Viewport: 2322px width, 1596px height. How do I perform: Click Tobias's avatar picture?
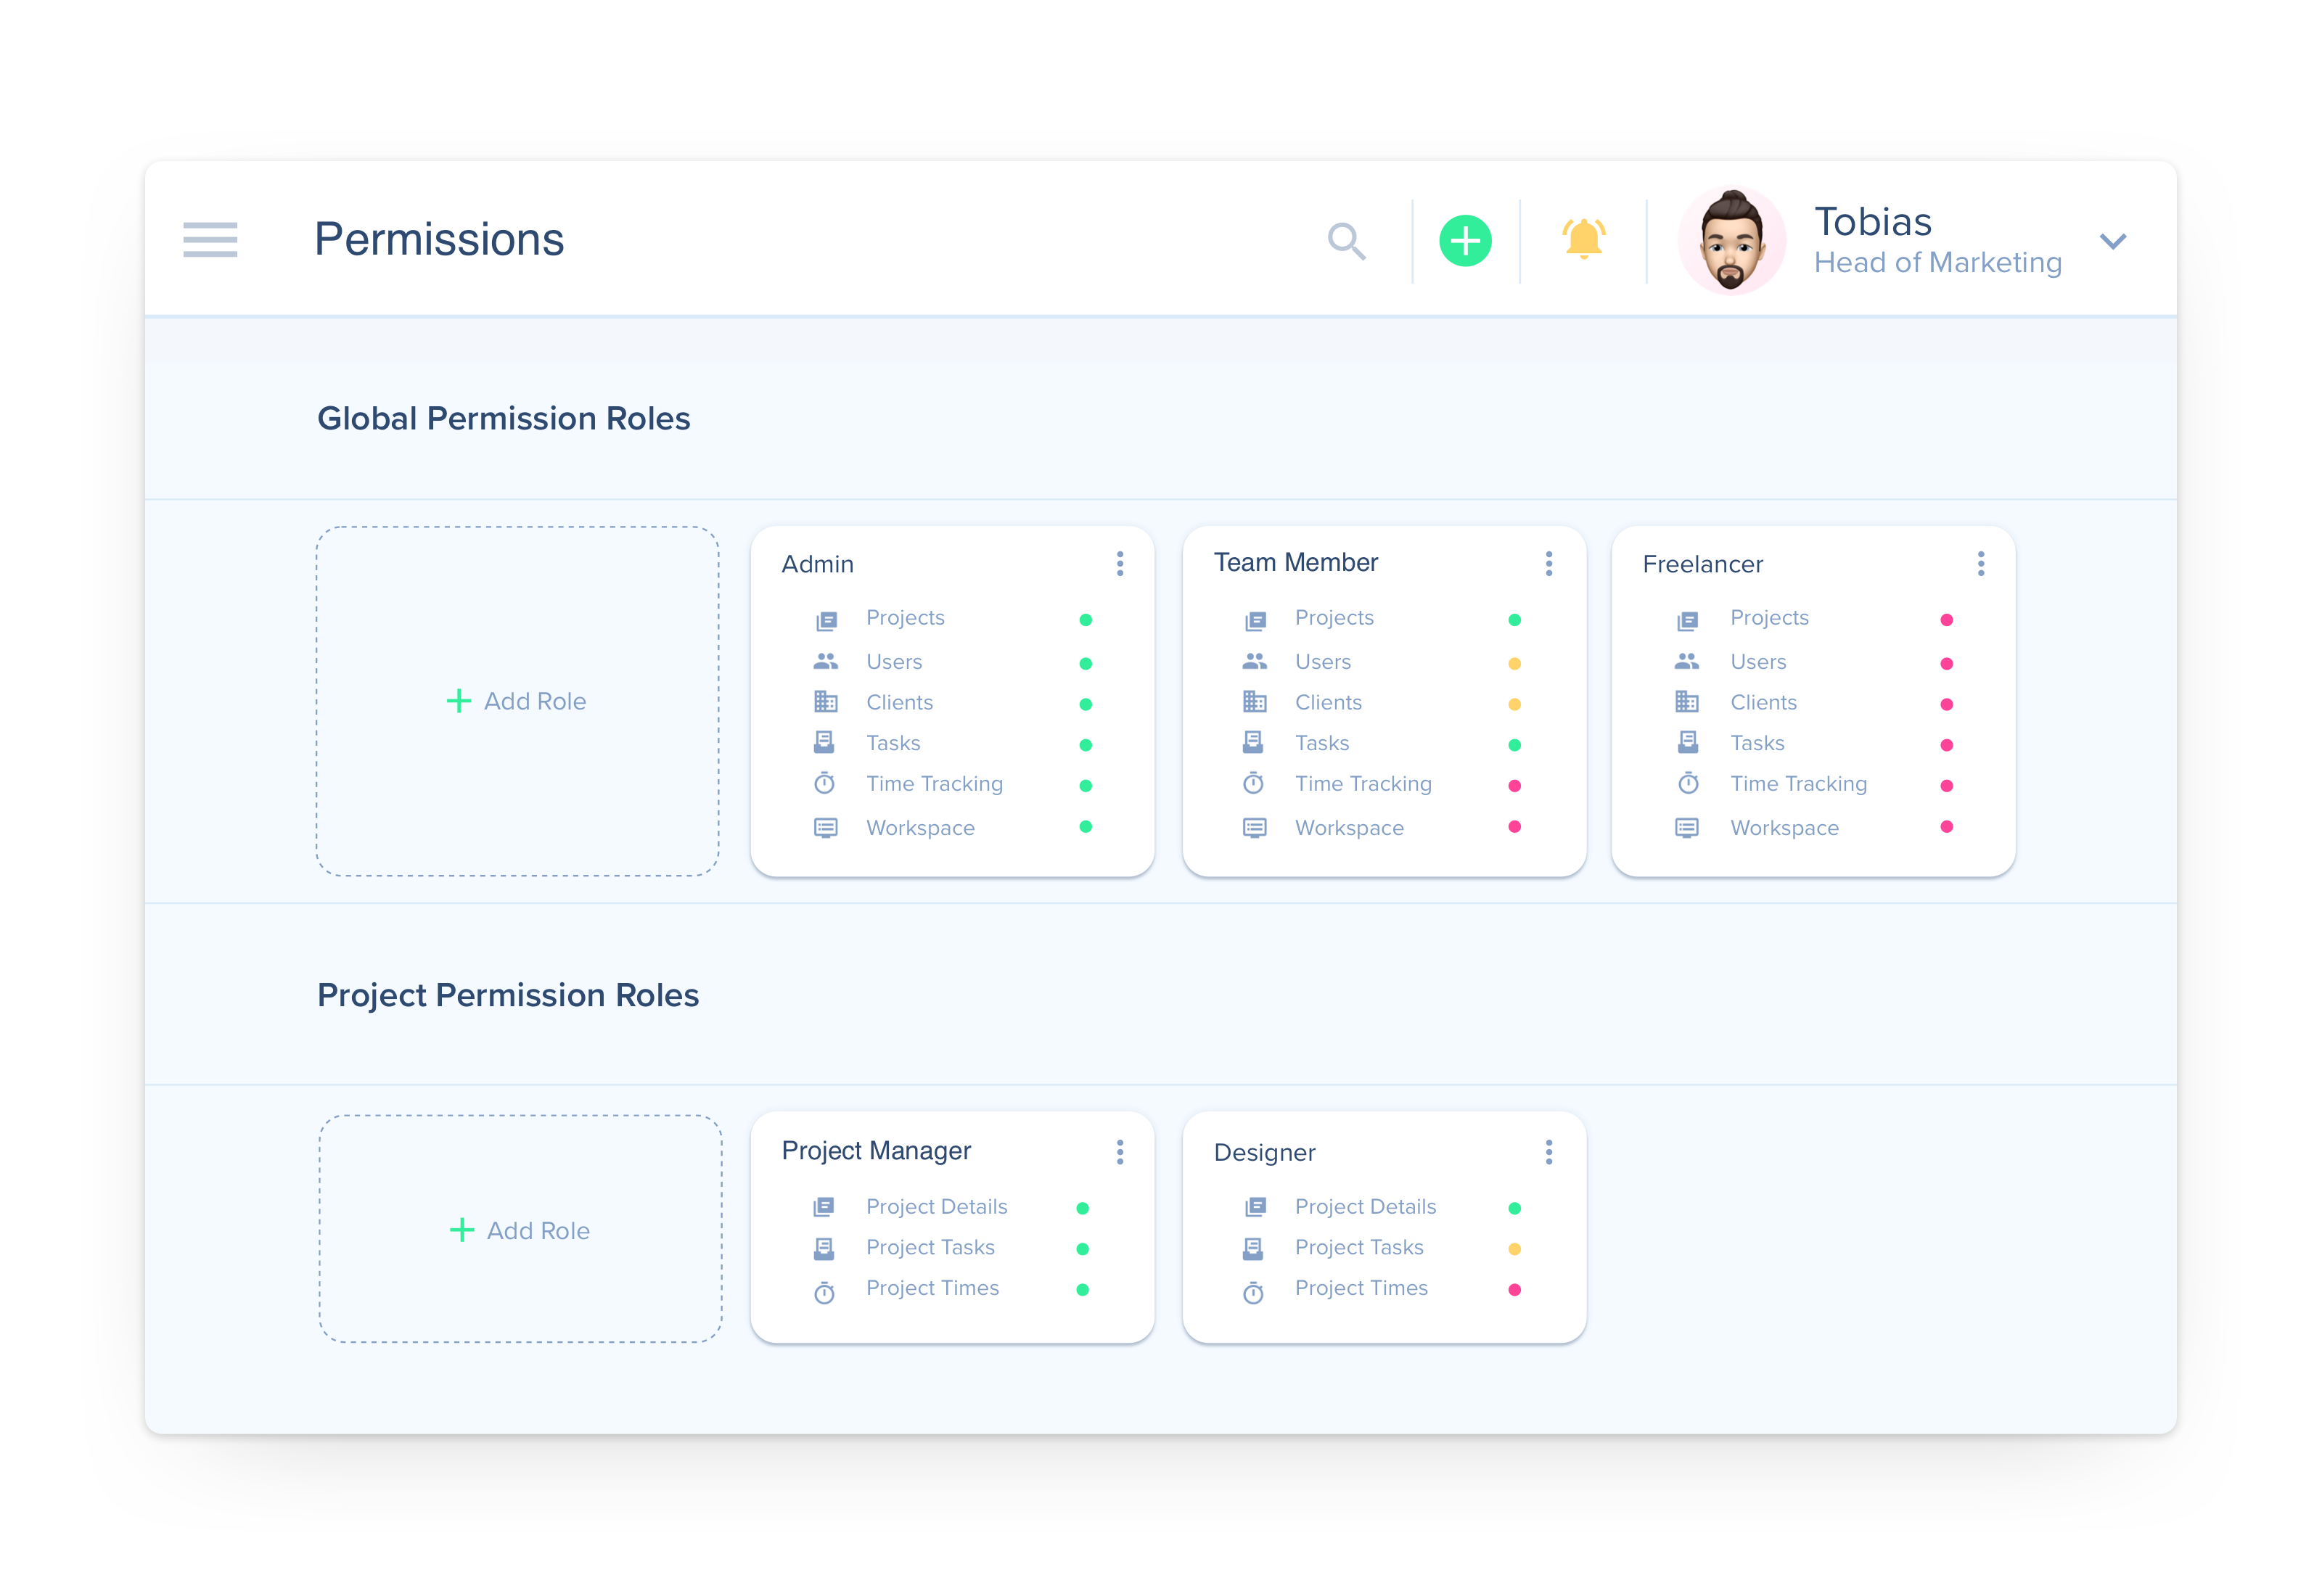pyautogui.click(x=1732, y=240)
